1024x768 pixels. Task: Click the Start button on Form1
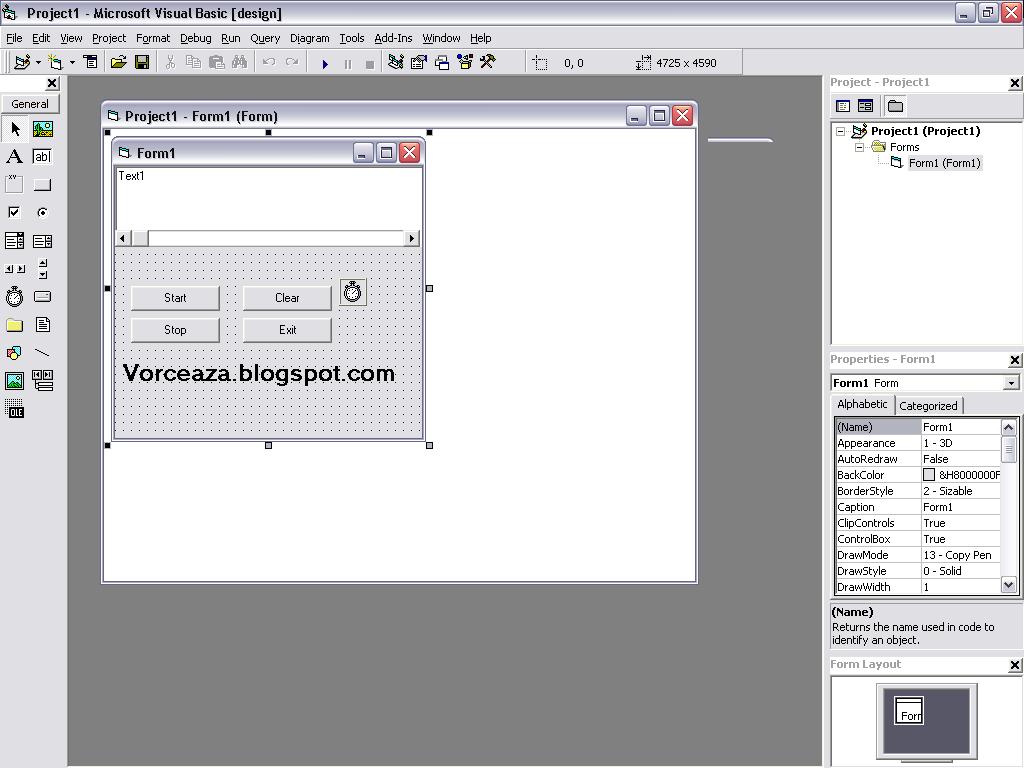pos(174,297)
